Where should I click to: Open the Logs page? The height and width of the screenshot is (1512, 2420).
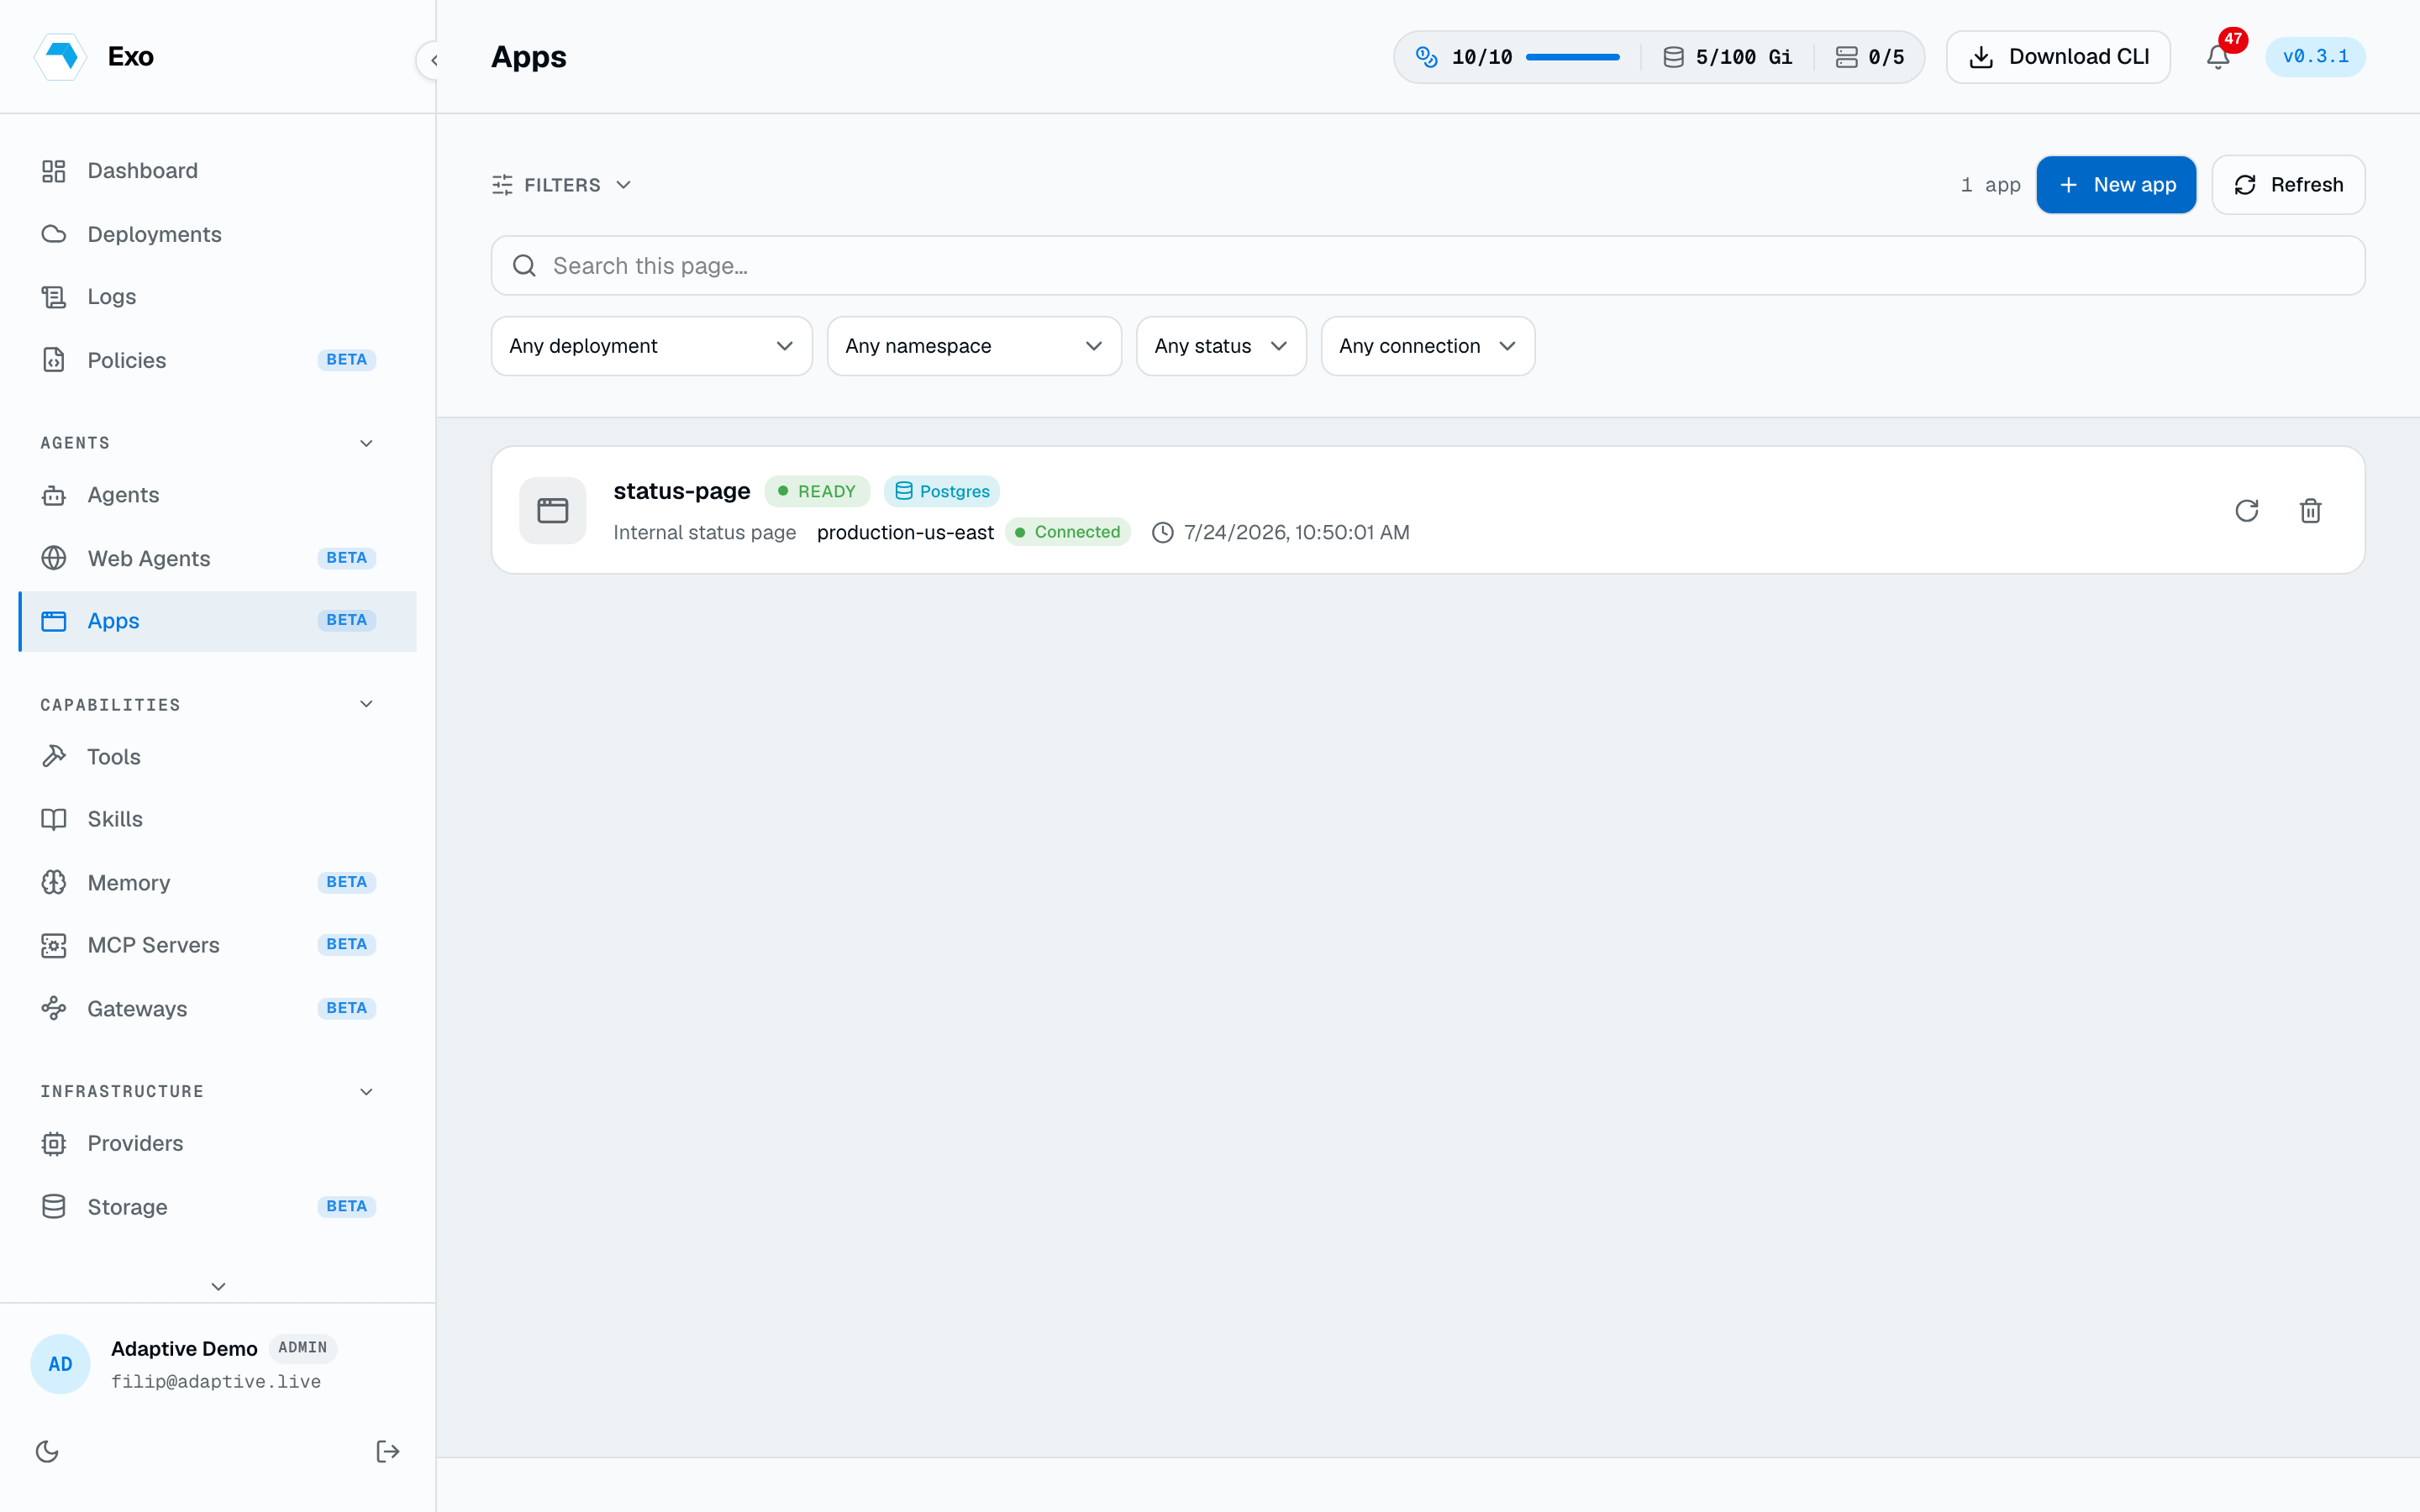click(x=218, y=297)
